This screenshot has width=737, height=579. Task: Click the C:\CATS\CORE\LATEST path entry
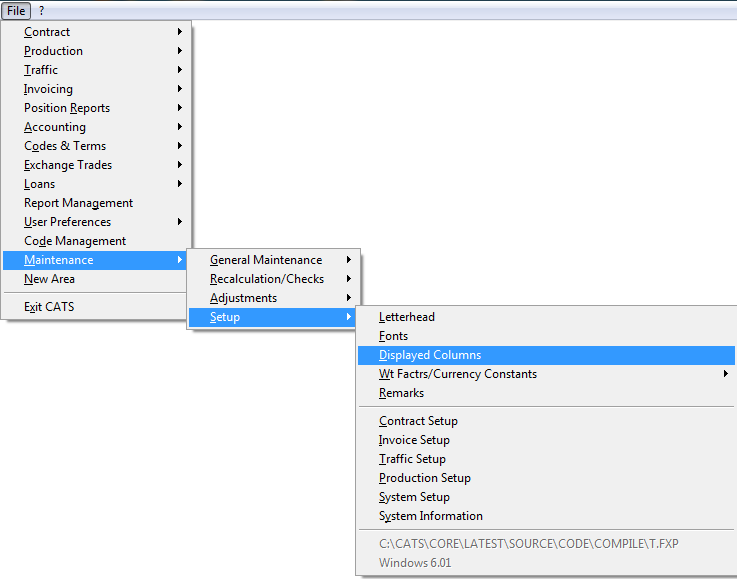pyautogui.click(x=546, y=544)
